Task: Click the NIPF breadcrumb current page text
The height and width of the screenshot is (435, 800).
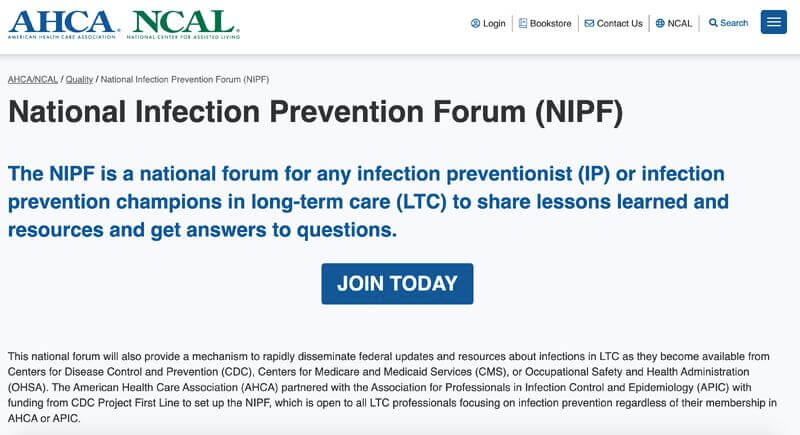Action: (x=185, y=79)
